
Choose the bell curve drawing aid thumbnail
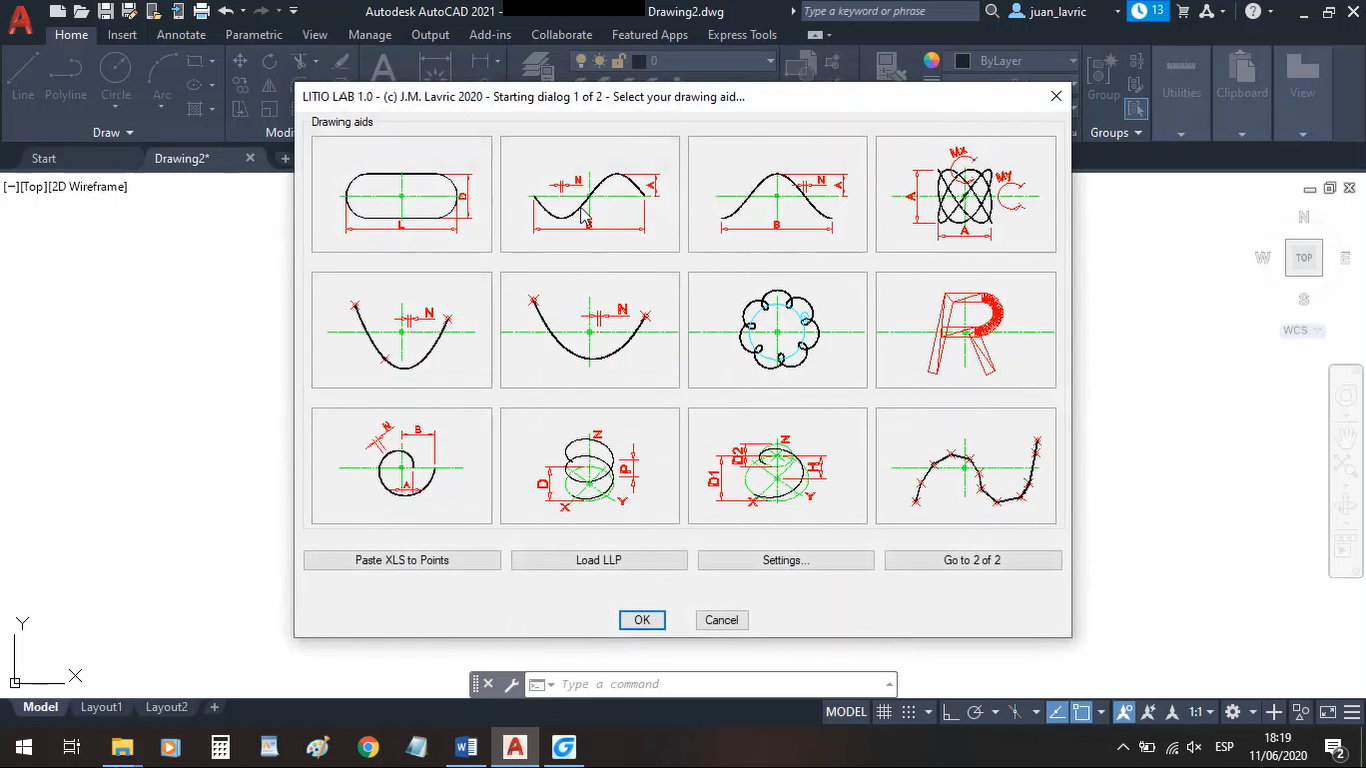(778, 194)
